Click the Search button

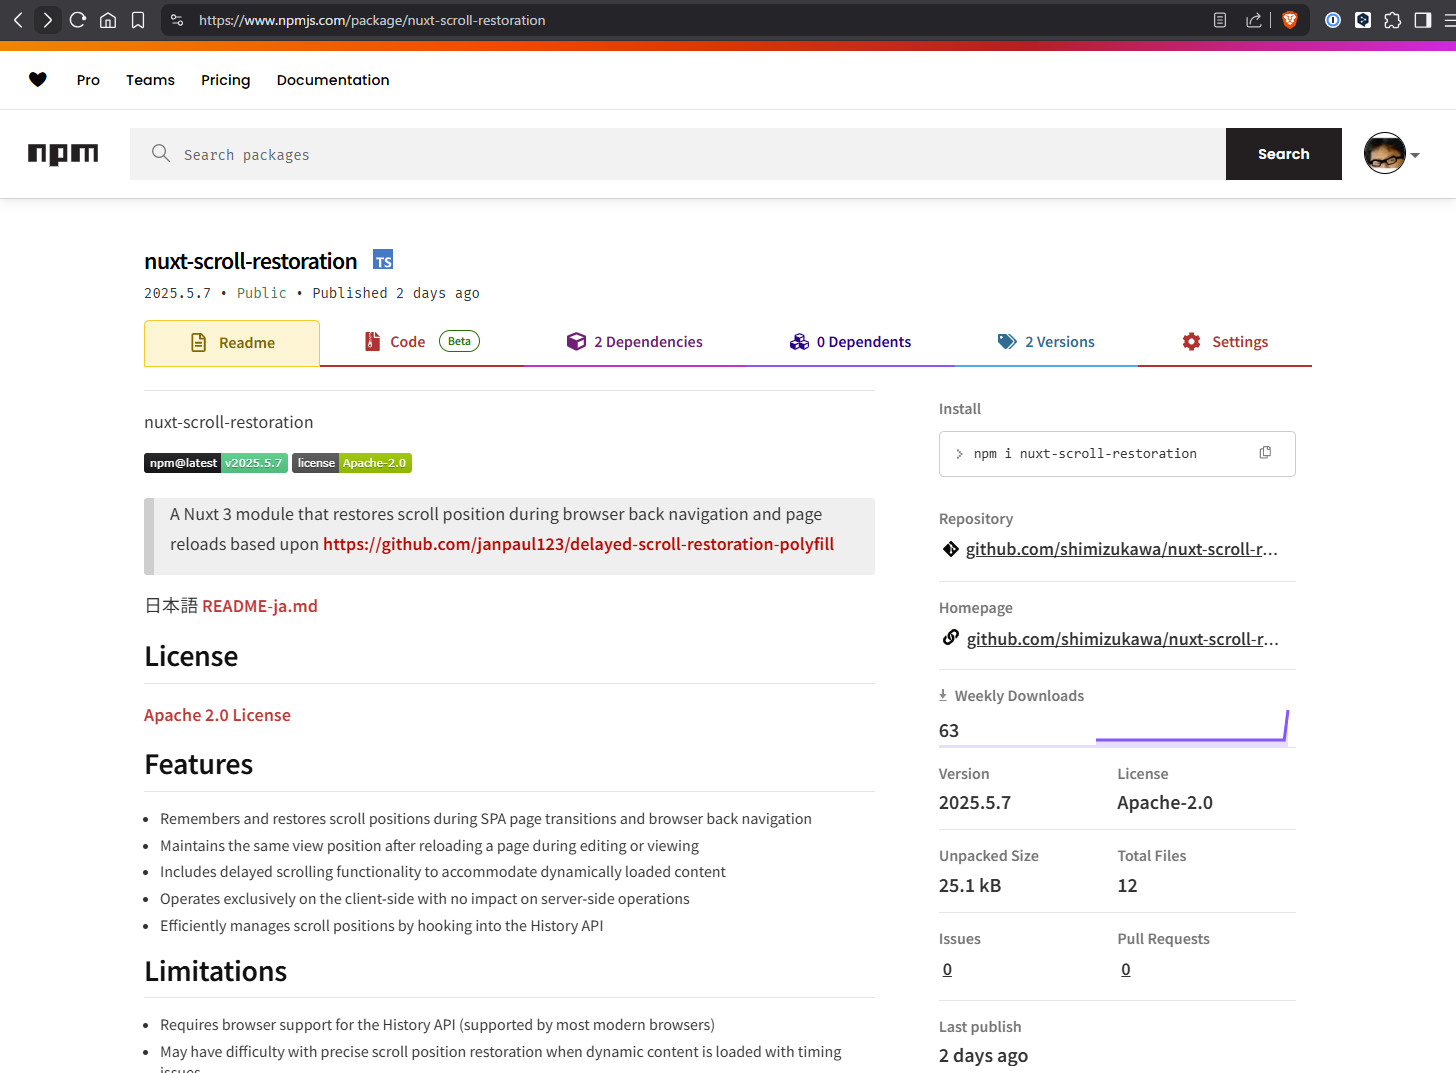pyautogui.click(x=1284, y=154)
